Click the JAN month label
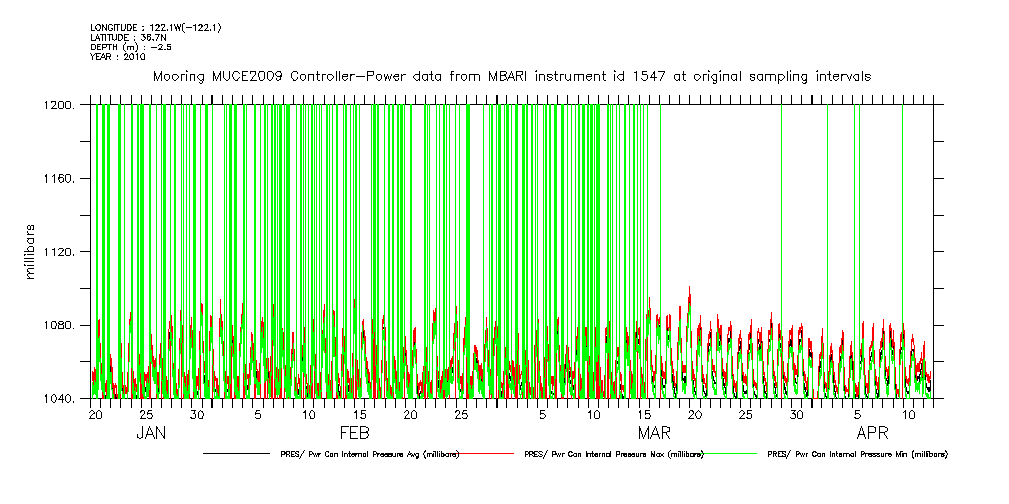The image size is (1009, 504). click(151, 434)
